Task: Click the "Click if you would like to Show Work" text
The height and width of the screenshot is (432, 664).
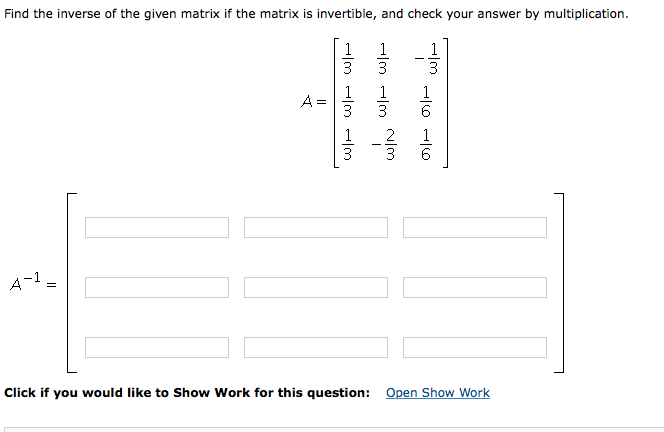Action: tap(187, 393)
